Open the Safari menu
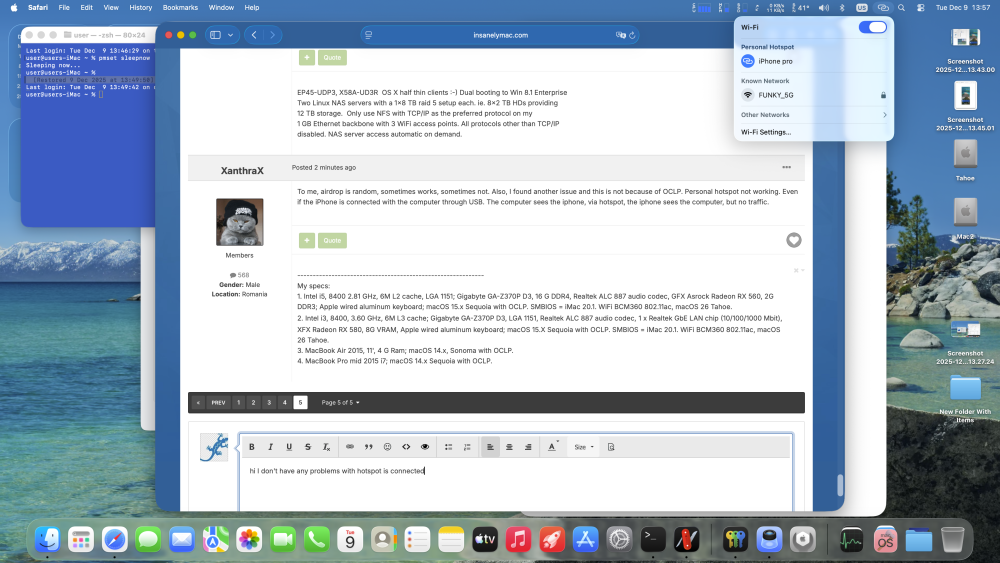This screenshot has height=563, width=1000. click(x=38, y=8)
